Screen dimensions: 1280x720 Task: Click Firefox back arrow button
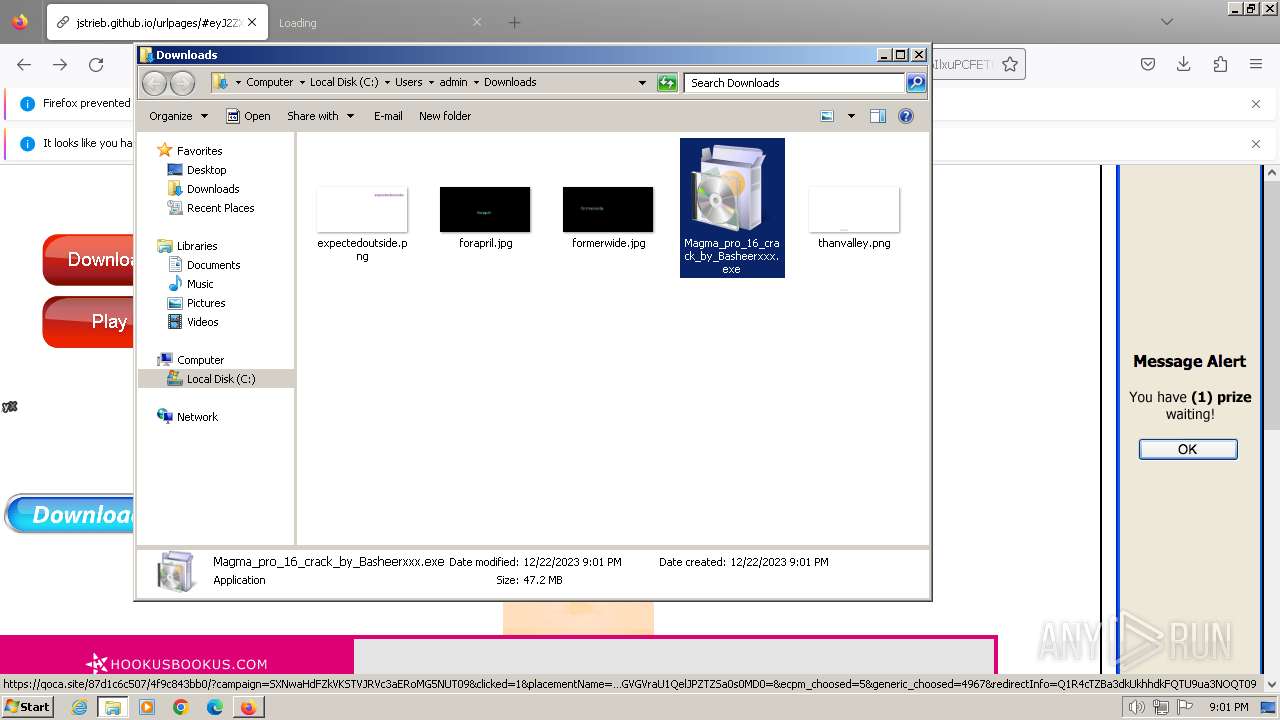pos(24,64)
